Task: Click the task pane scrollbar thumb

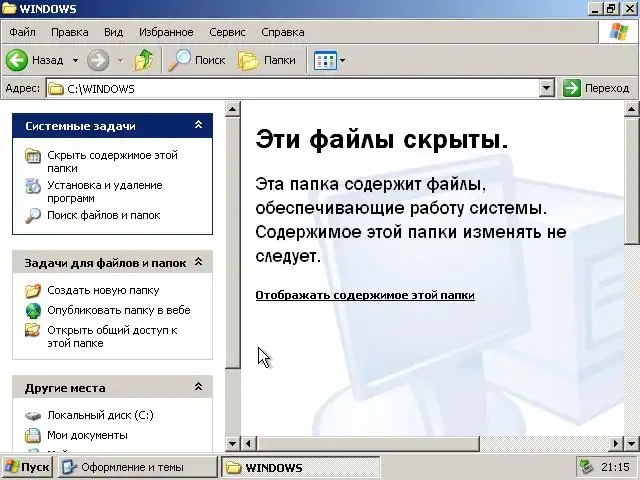Action: (x=233, y=243)
